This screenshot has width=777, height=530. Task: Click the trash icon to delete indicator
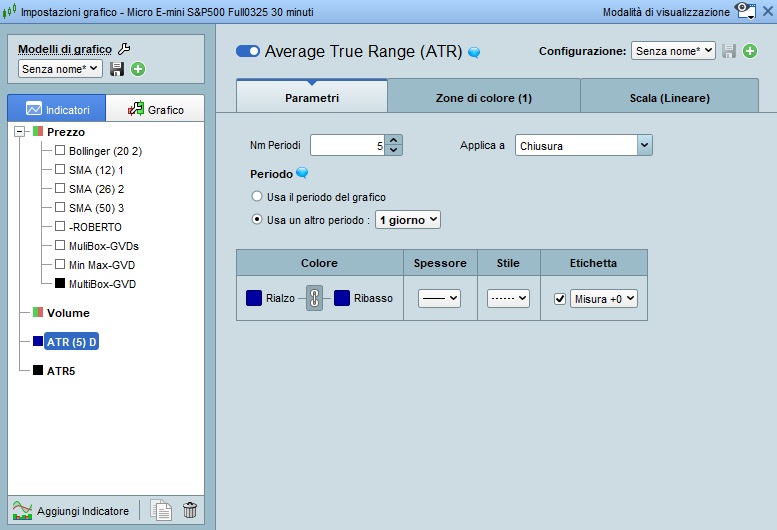coord(190,510)
